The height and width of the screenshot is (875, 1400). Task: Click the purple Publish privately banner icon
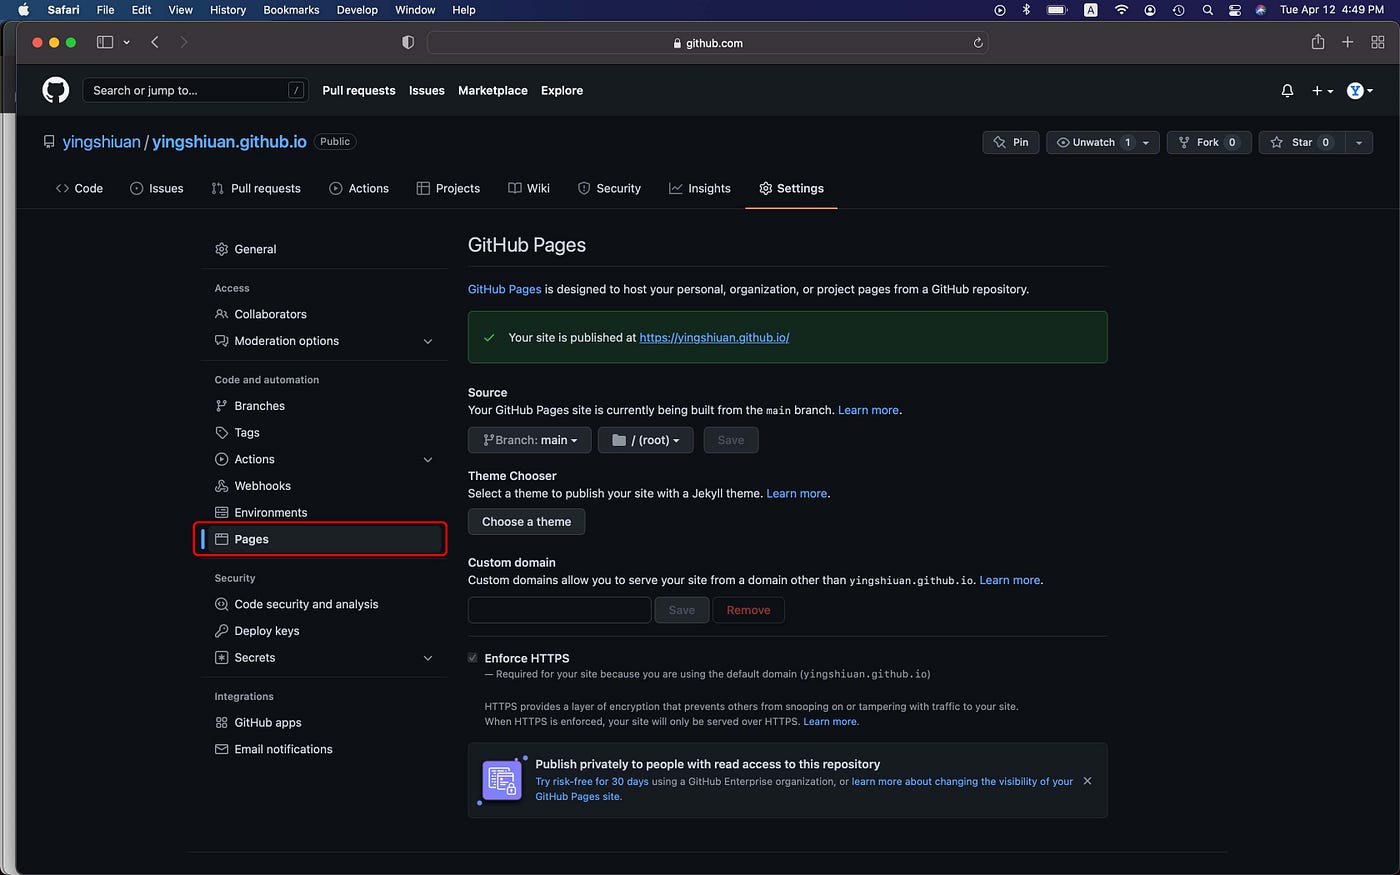point(502,781)
